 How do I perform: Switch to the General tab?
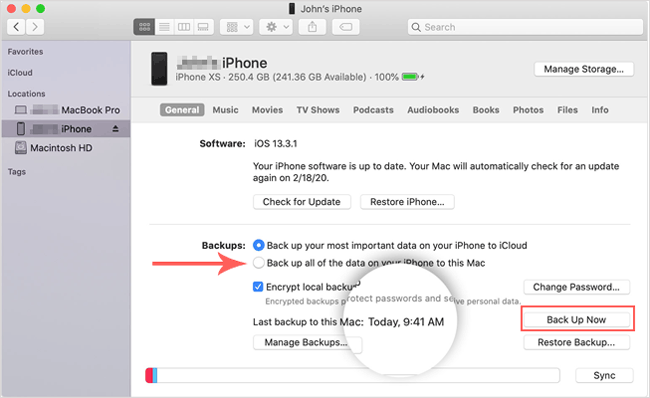click(182, 110)
